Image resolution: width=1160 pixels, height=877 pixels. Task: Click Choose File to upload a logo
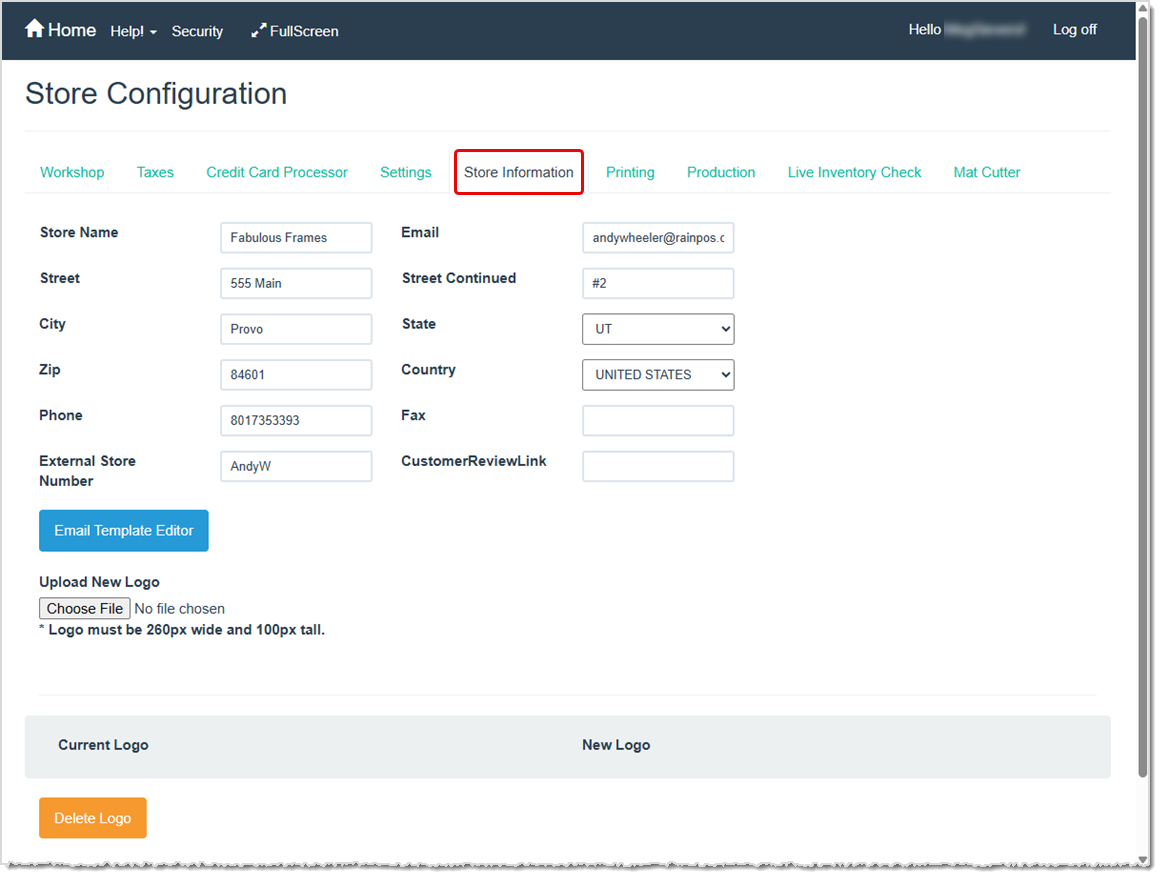point(84,608)
